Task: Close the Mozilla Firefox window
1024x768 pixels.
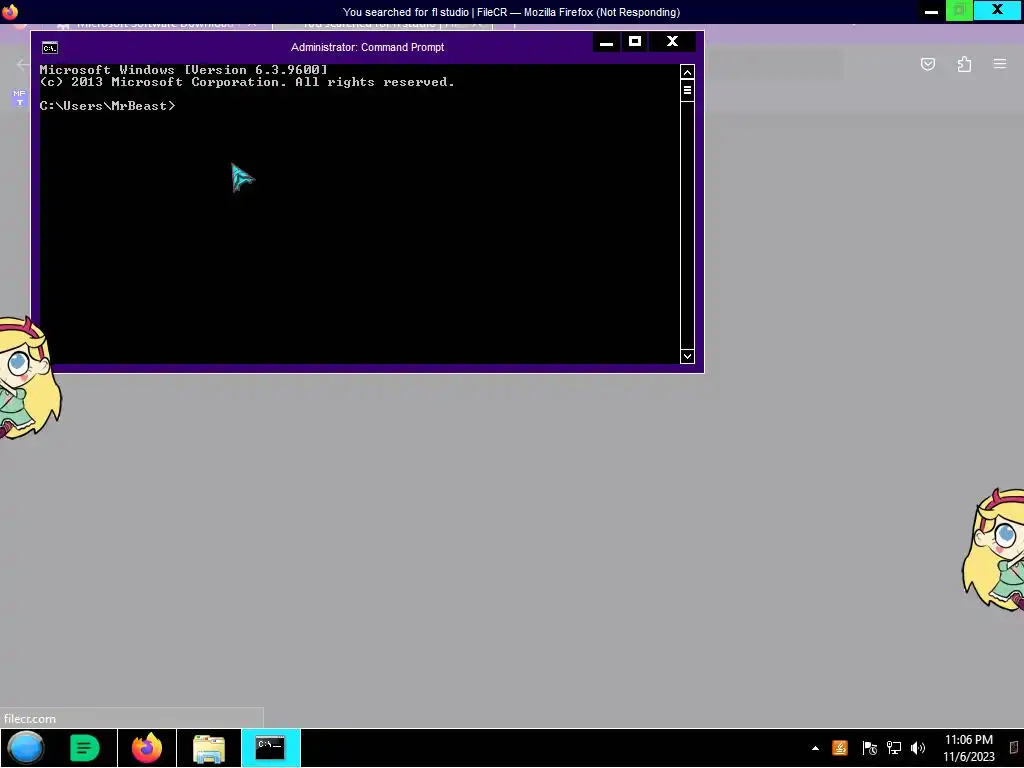Action: pos(997,10)
